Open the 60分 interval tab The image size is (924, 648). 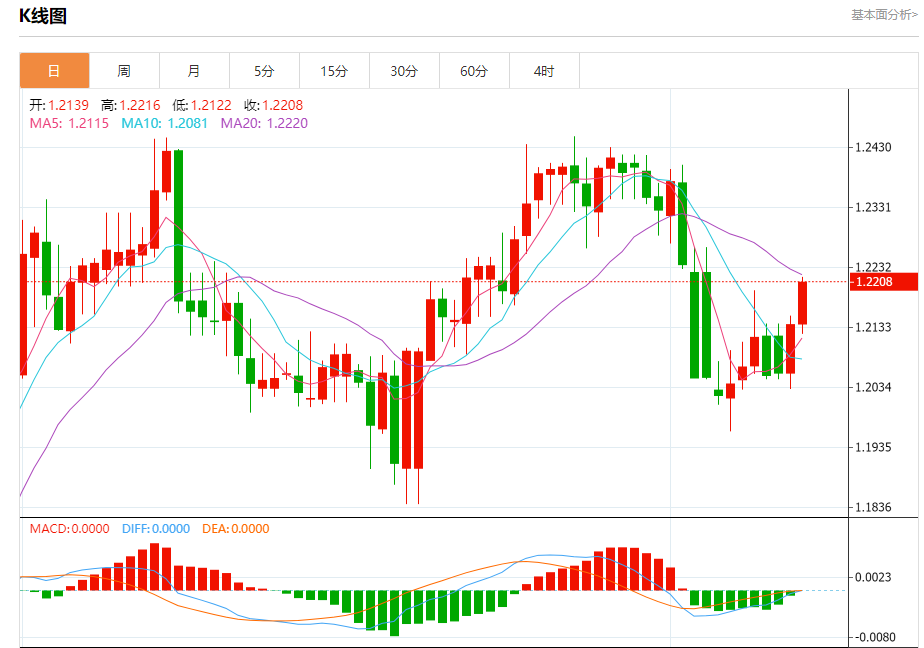[x=474, y=71]
